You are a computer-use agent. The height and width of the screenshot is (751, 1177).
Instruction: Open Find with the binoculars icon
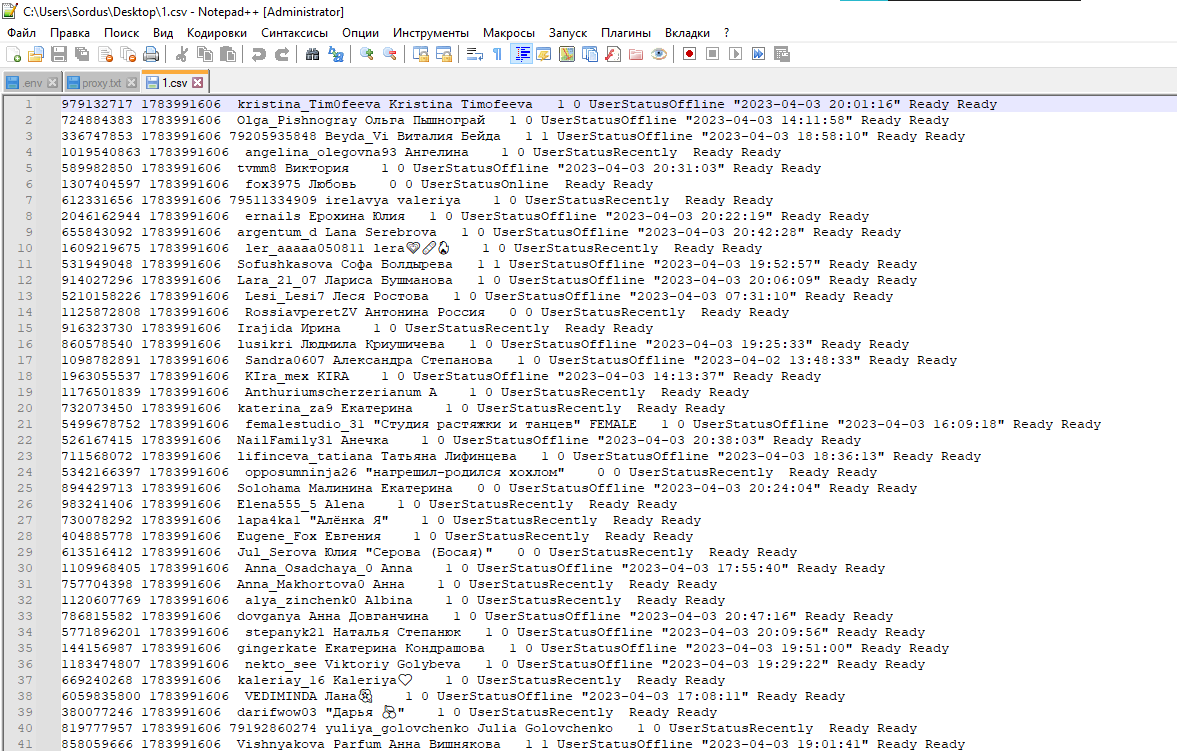[313, 54]
